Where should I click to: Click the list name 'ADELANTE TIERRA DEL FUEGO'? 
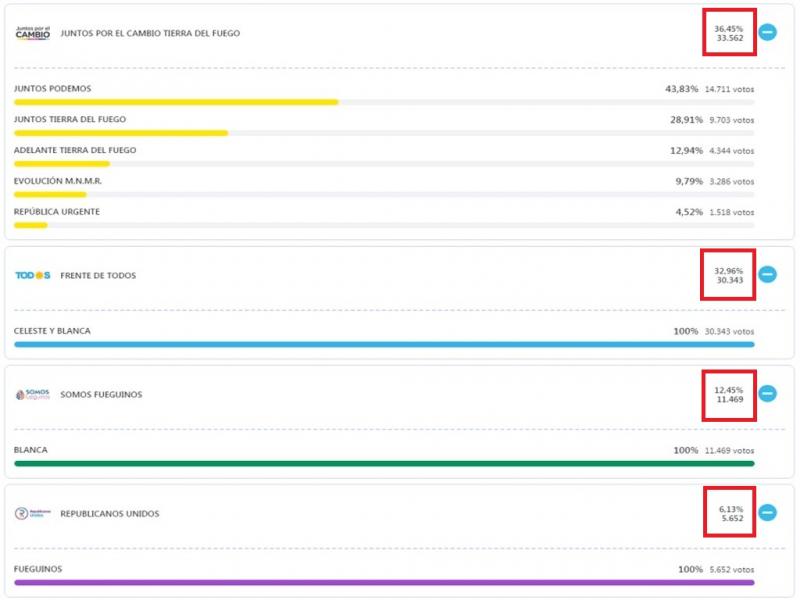(x=75, y=151)
